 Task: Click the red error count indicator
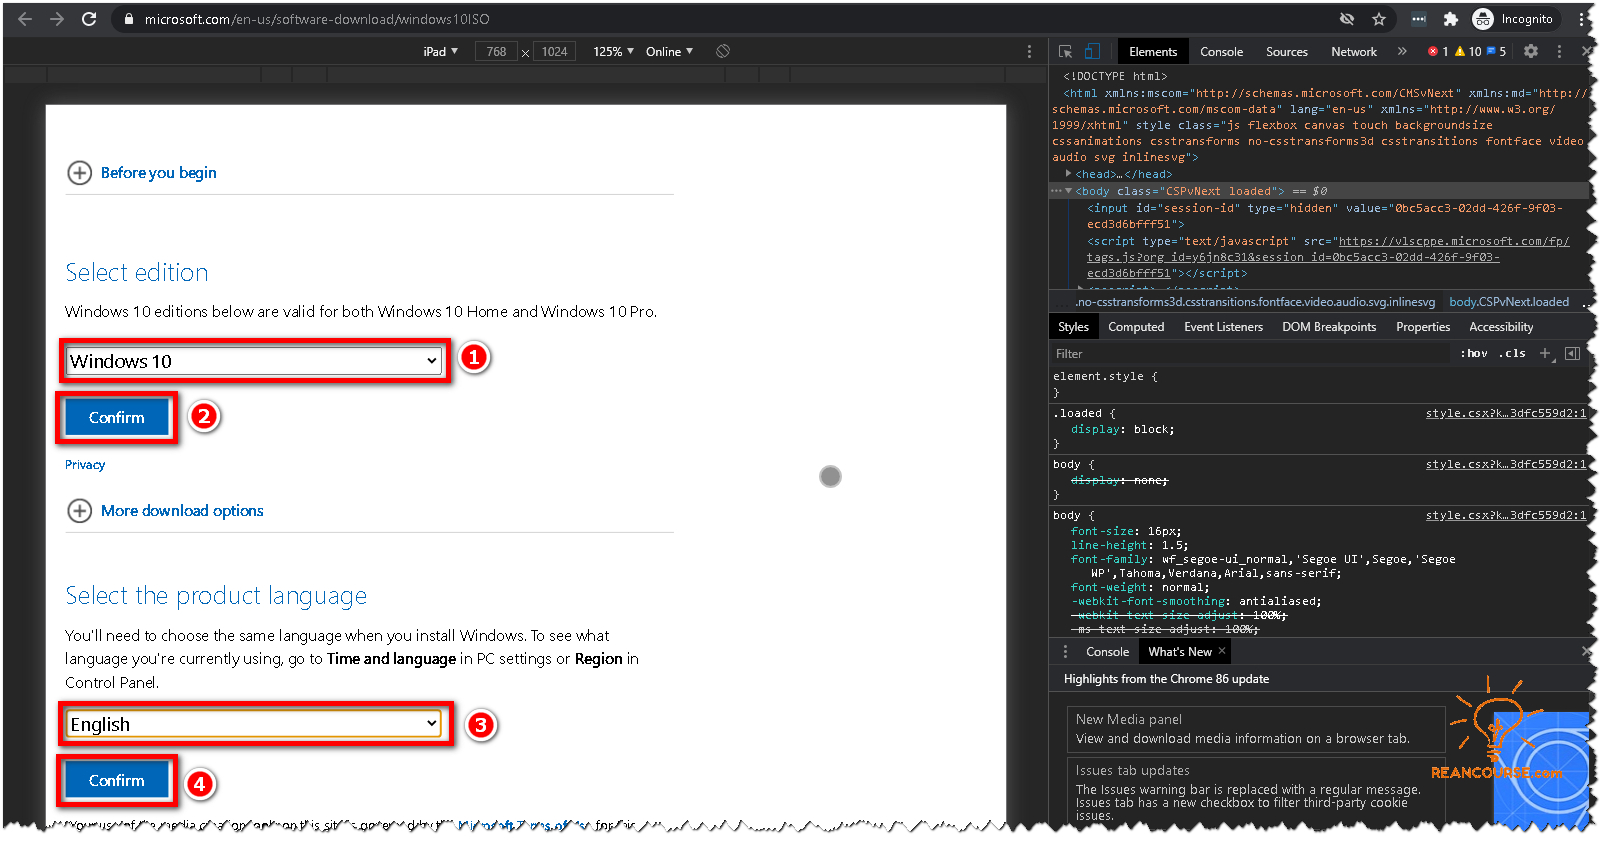[1438, 51]
